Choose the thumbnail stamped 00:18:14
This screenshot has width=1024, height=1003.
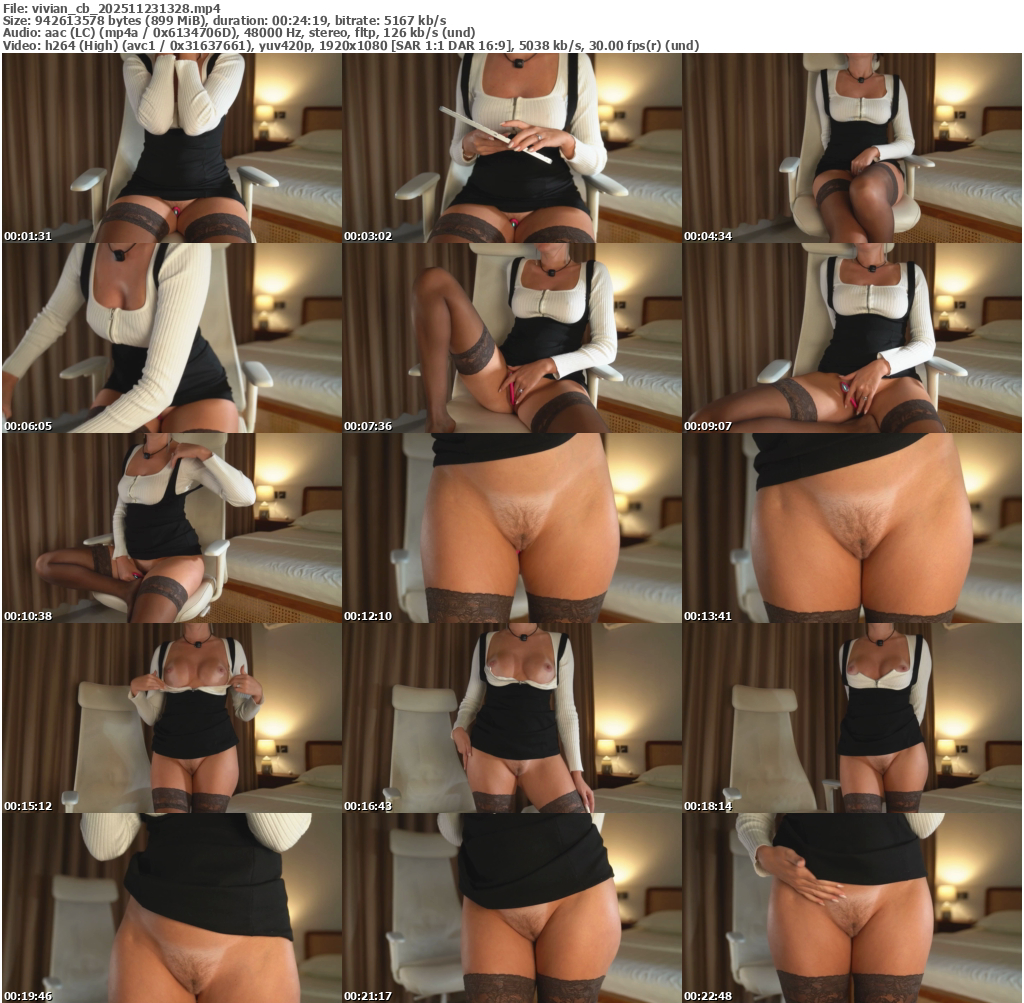coord(852,718)
